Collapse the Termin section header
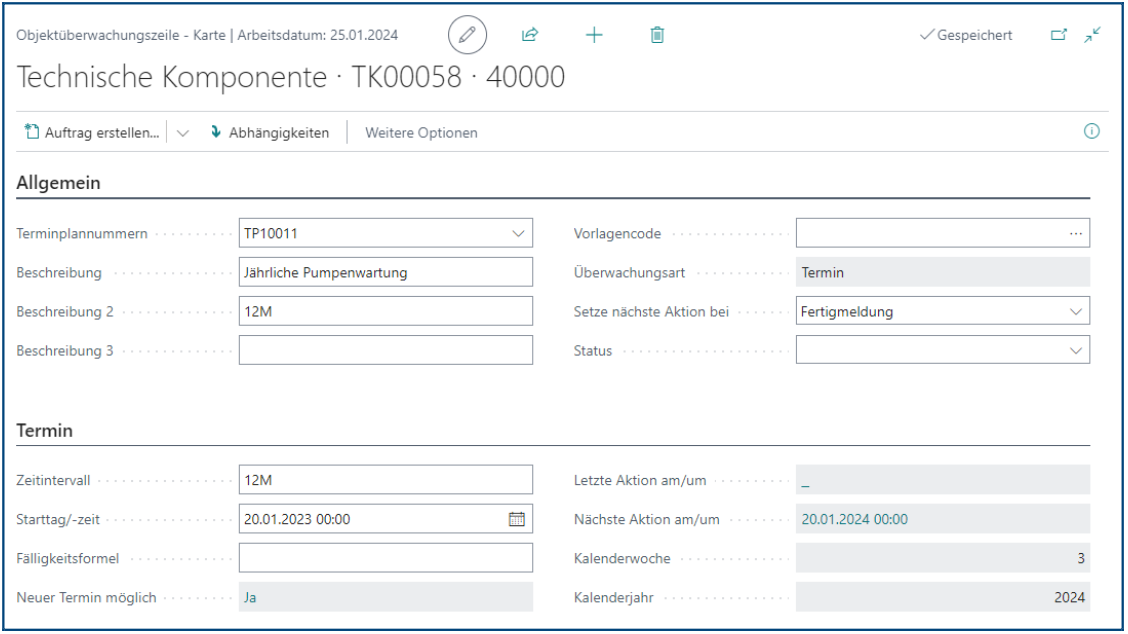Screen dimensions: 1128x634 tap(45, 430)
